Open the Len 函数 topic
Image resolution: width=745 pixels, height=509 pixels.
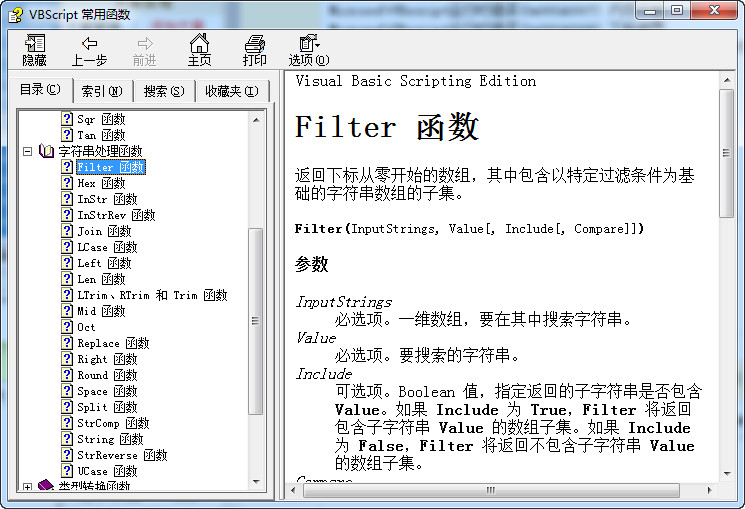tap(101, 279)
